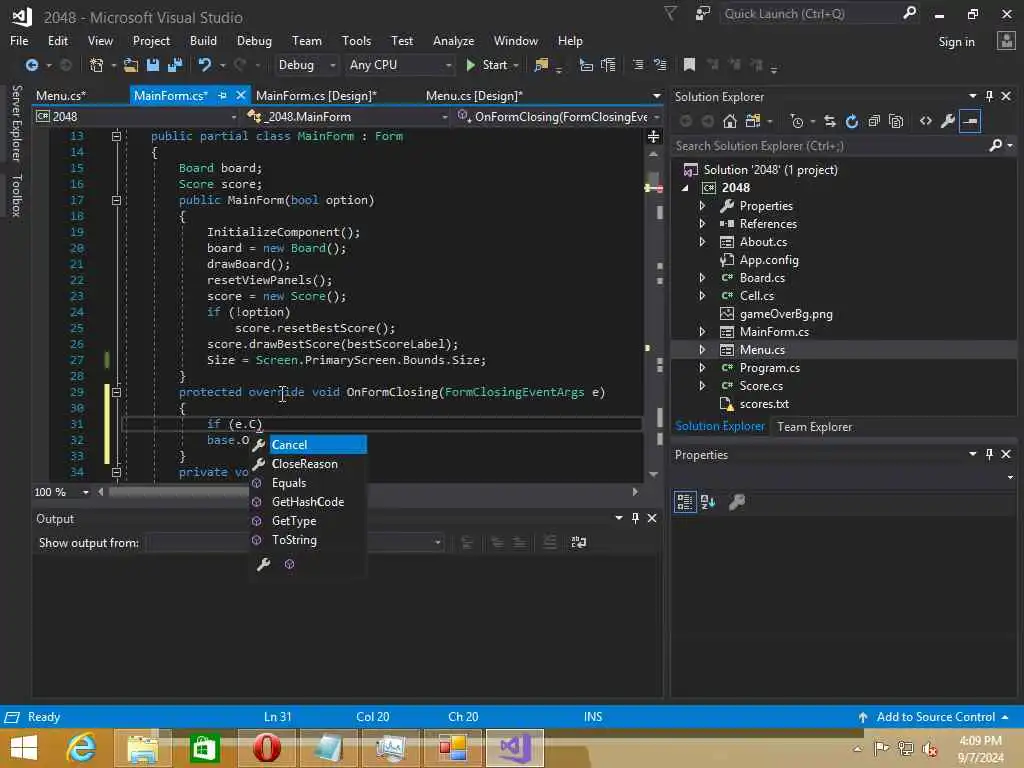Select scores.txt in Solution Explorer

coord(763,404)
